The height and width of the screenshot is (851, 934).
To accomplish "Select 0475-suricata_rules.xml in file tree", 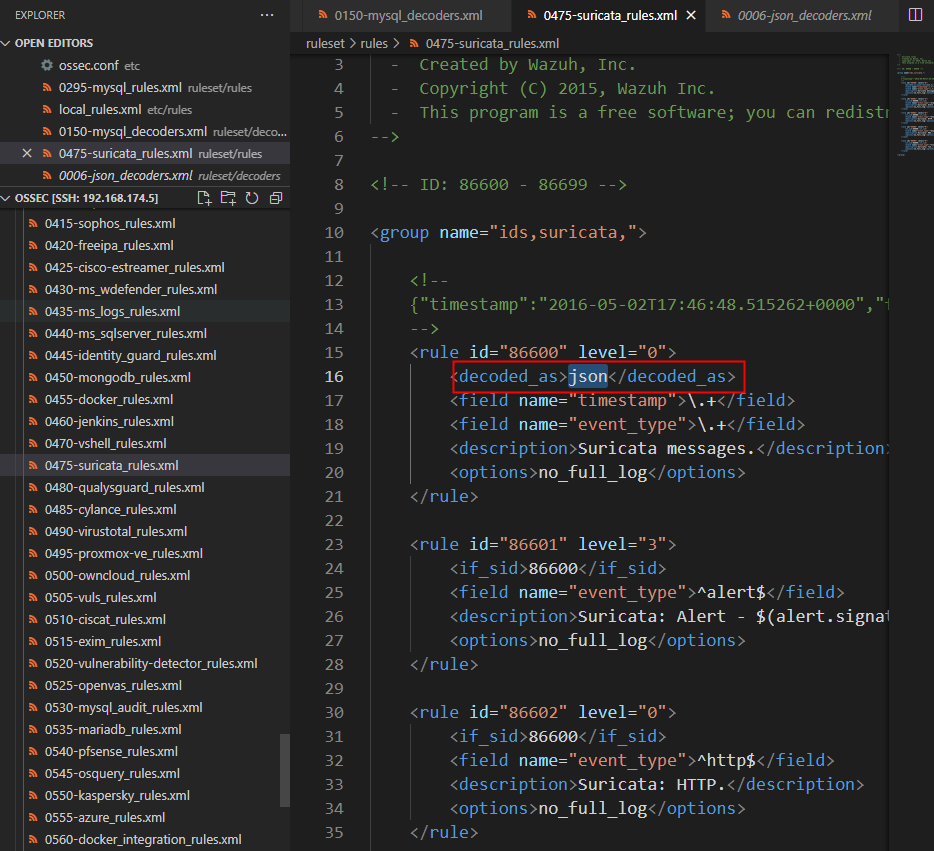I will (x=145, y=466).
